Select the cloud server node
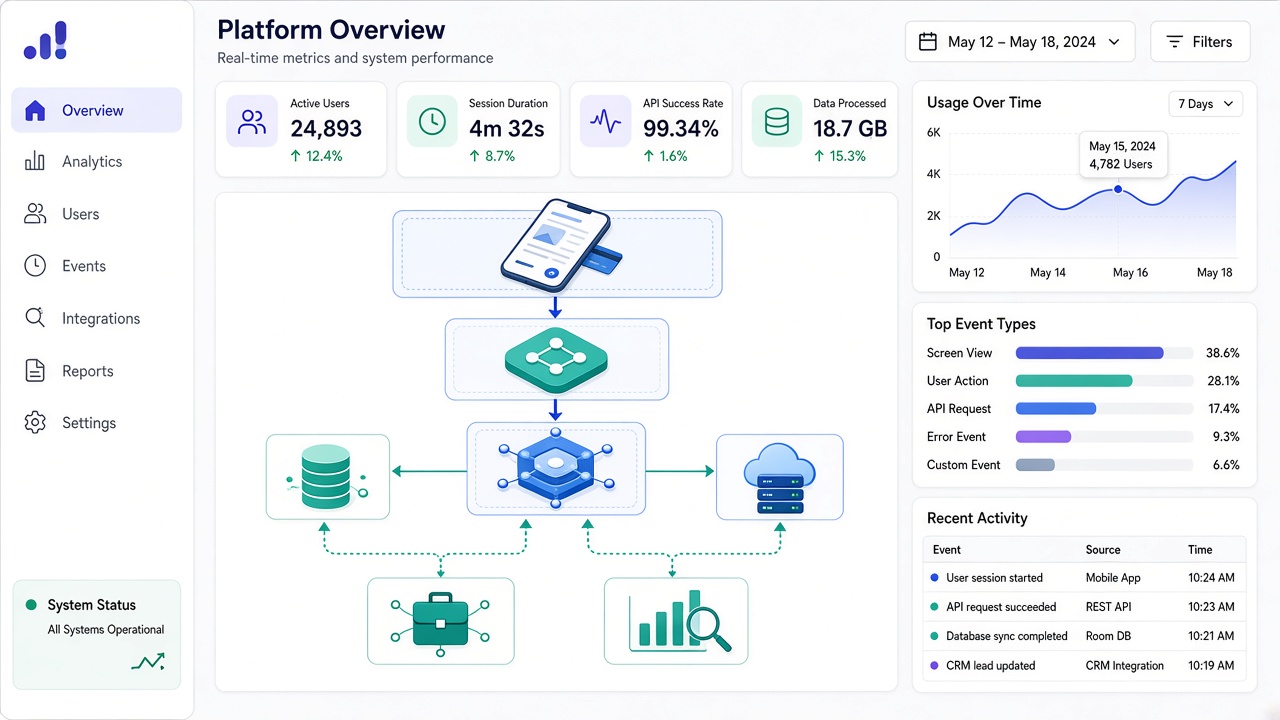 click(x=780, y=477)
